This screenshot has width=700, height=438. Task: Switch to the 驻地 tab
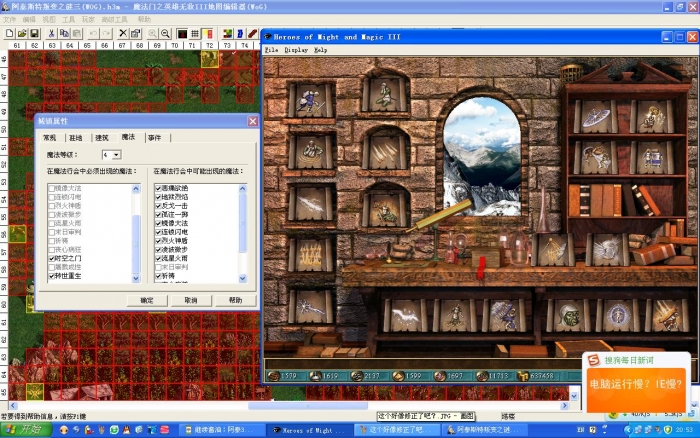(76, 138)
